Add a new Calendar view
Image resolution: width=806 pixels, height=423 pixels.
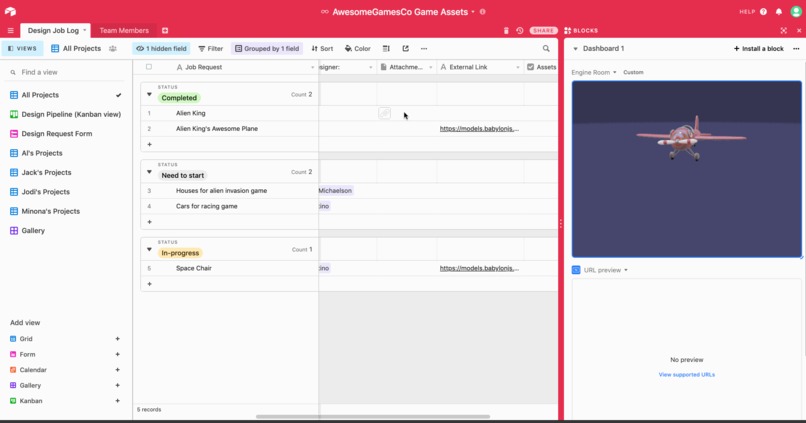pos(117,370)
